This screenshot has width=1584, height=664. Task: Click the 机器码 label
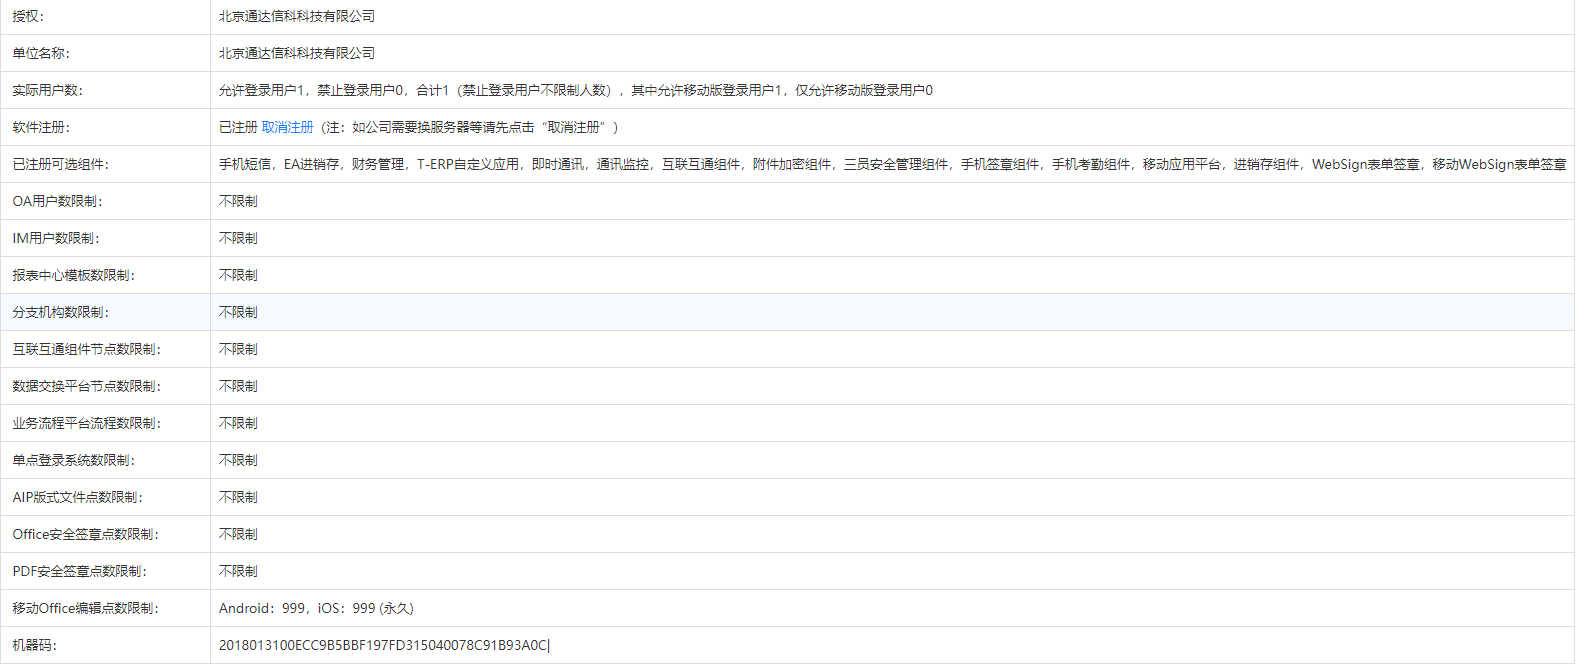point(35,645)
